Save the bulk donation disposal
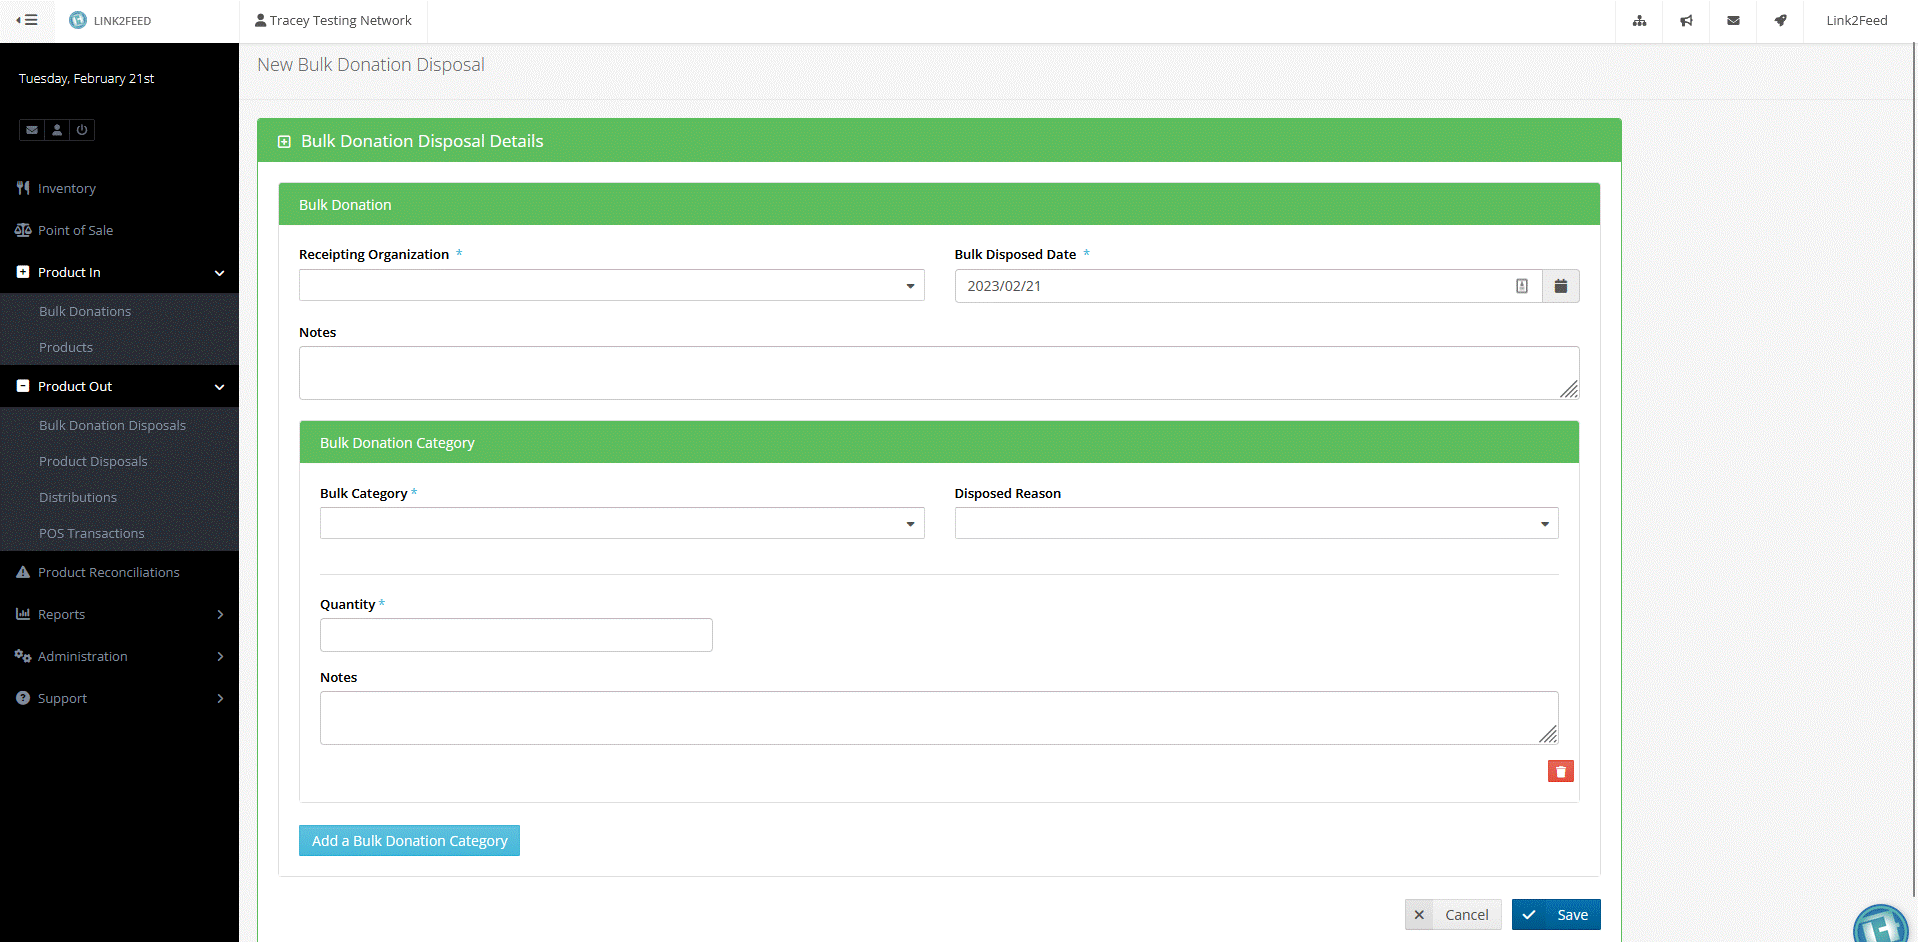Viewport: 1918px width, 942px height. [x=1556, y=915]
